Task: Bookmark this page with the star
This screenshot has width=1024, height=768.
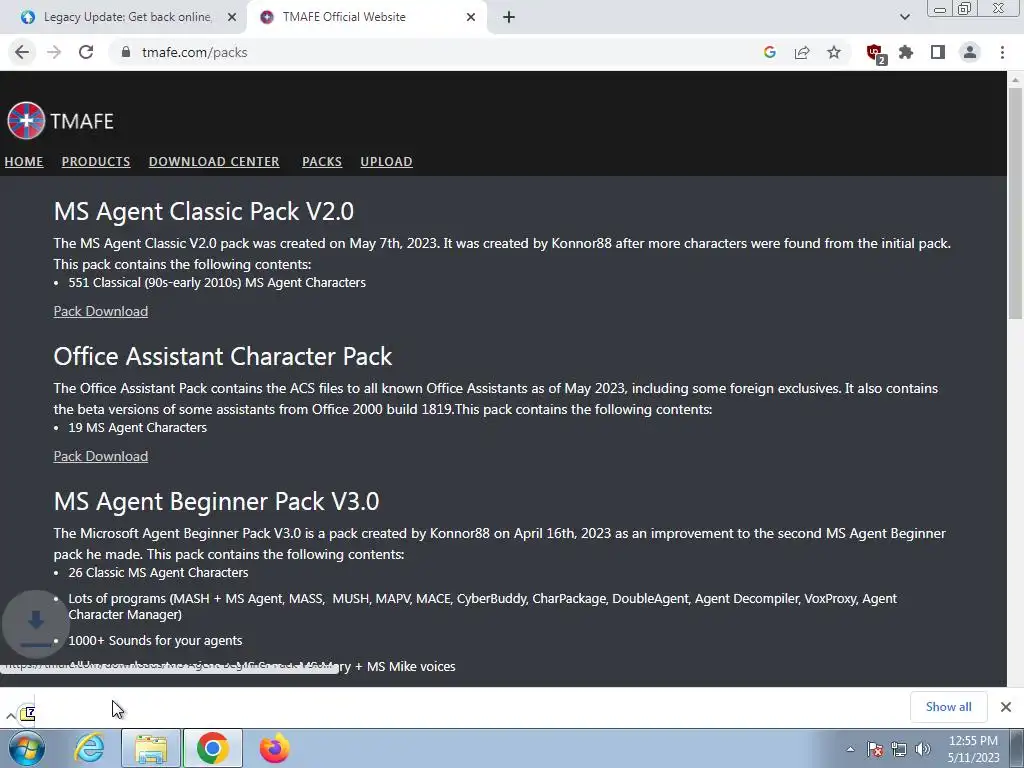Action: 834,52
